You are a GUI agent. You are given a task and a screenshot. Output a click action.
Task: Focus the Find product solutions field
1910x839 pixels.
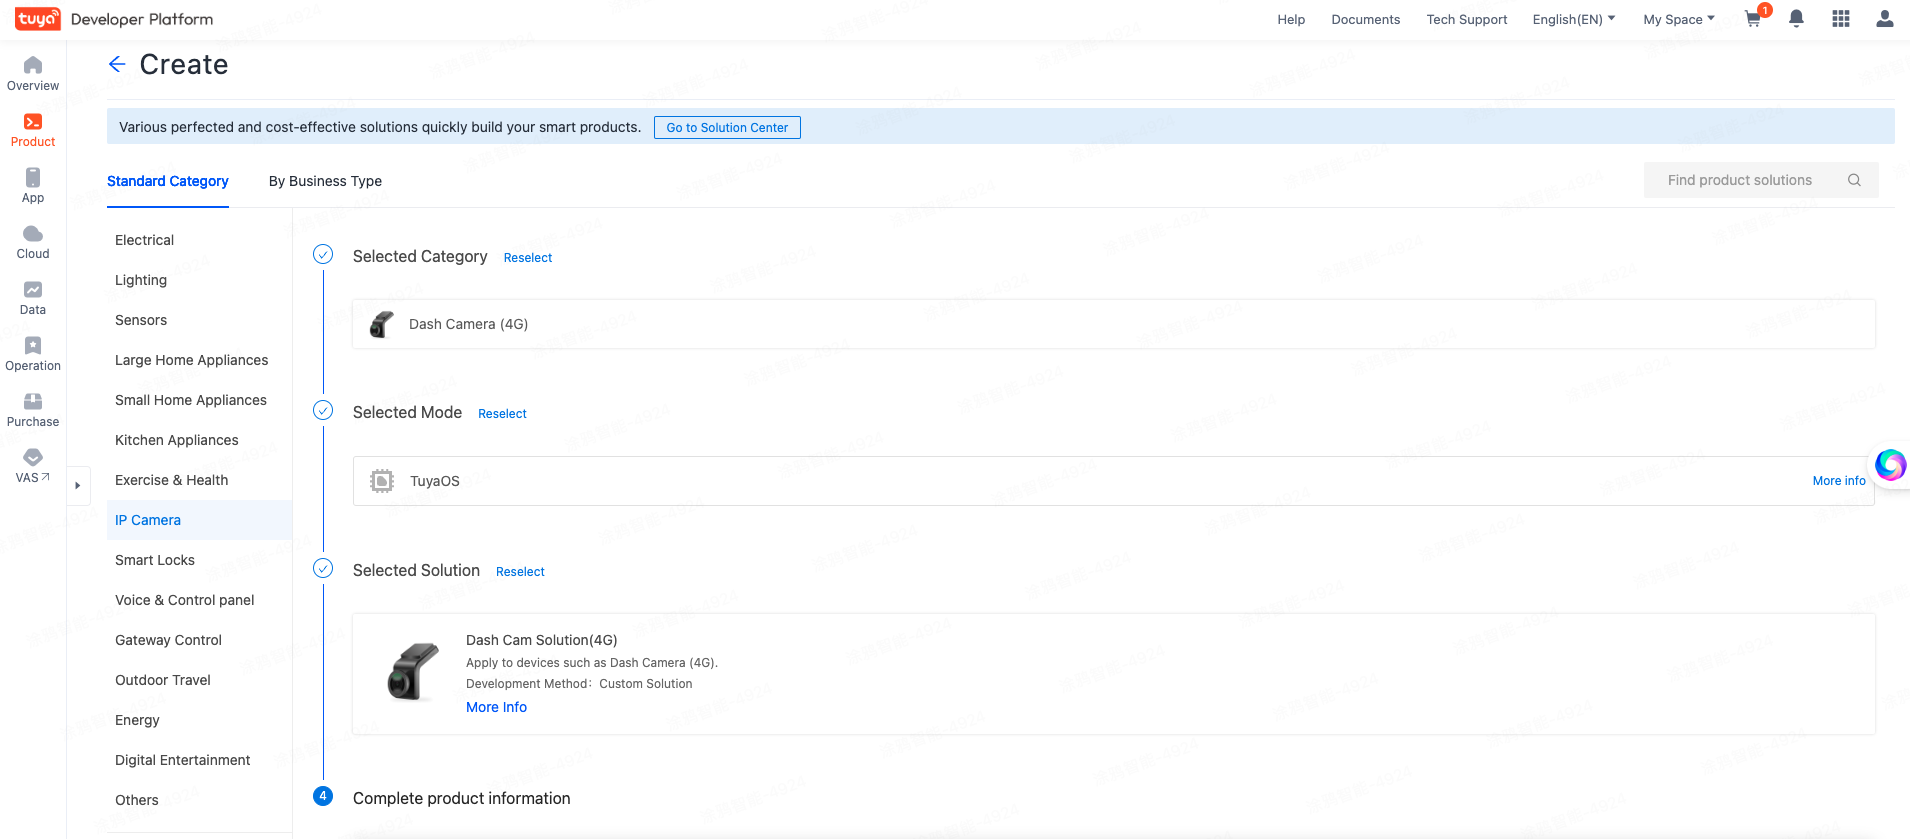[x=1761, y=180]
